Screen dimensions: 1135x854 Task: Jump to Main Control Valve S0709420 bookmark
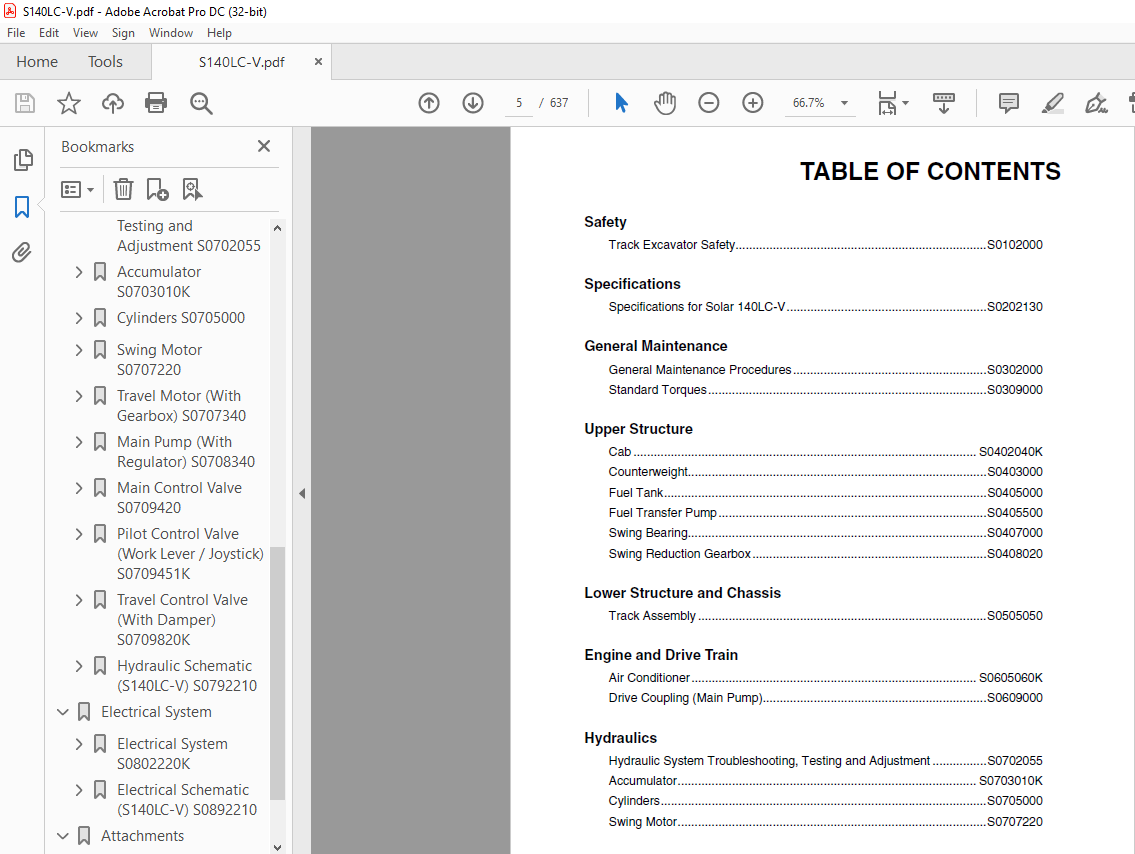coord(180,498)
